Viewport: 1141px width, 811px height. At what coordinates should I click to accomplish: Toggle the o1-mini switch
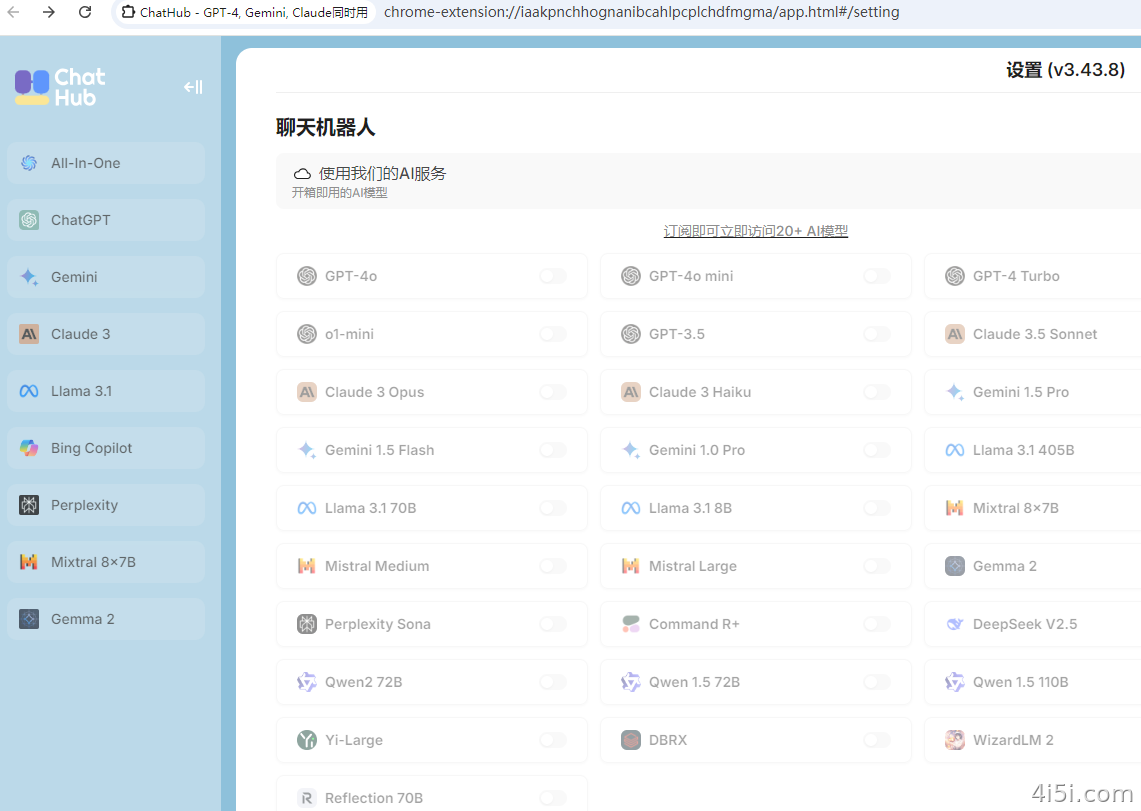553,334
